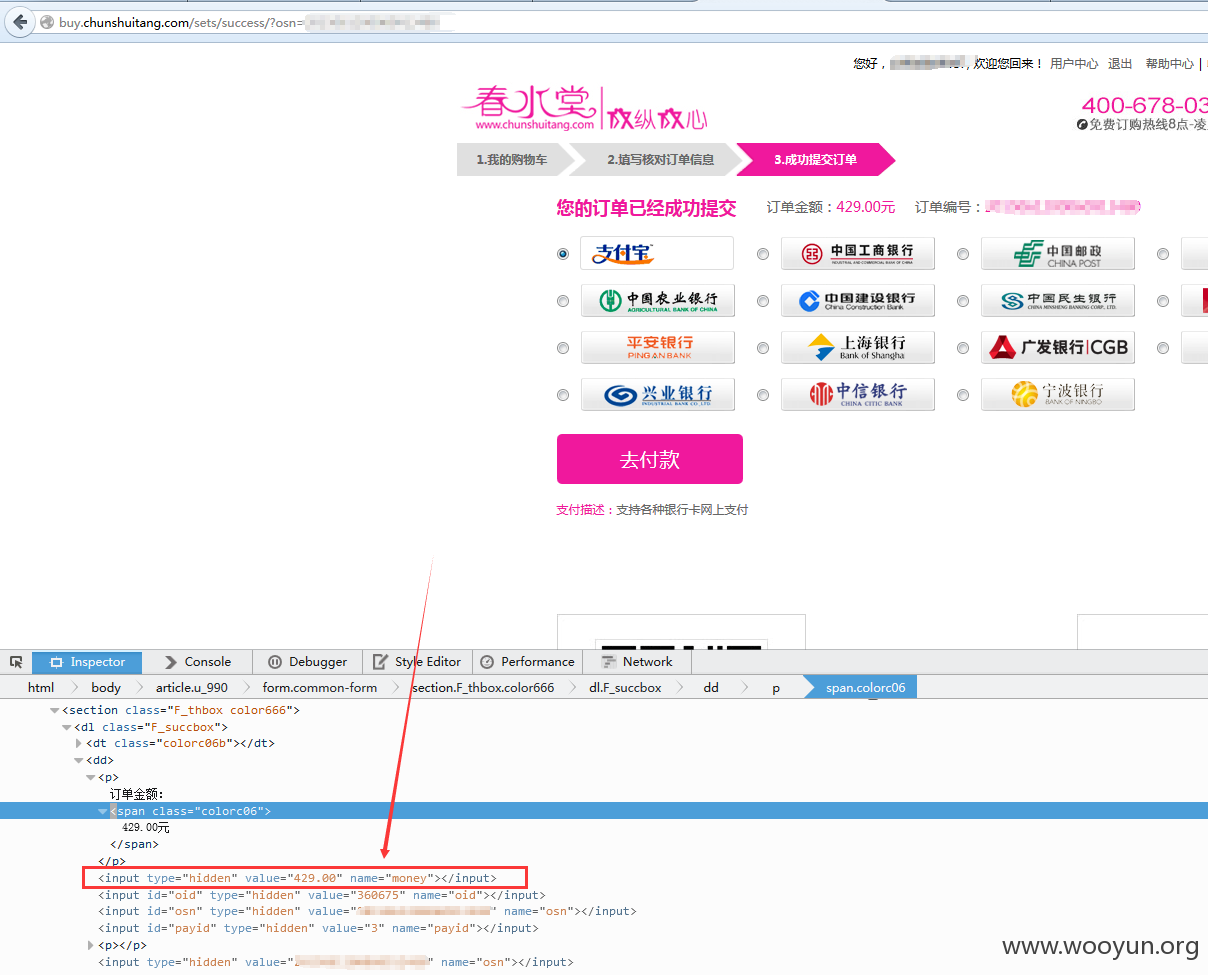The image size is (1208, 975).
Task: Expand the dt colorc06b node
Action: [x=79, y=743]
